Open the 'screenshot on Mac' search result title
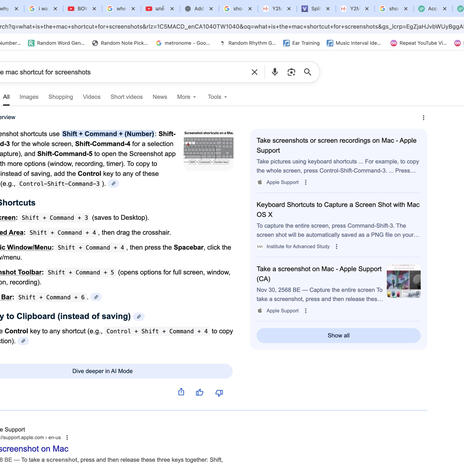Screen dimensions: 464x464 click(34, 449)
